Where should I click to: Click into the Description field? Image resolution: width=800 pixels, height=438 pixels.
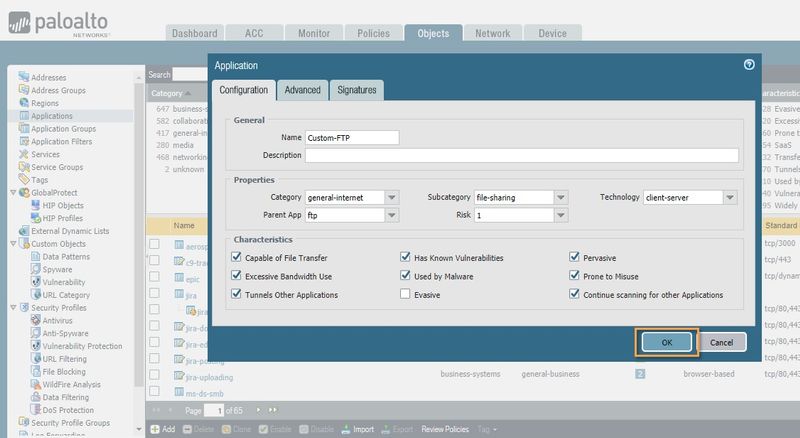coord(521,155)
